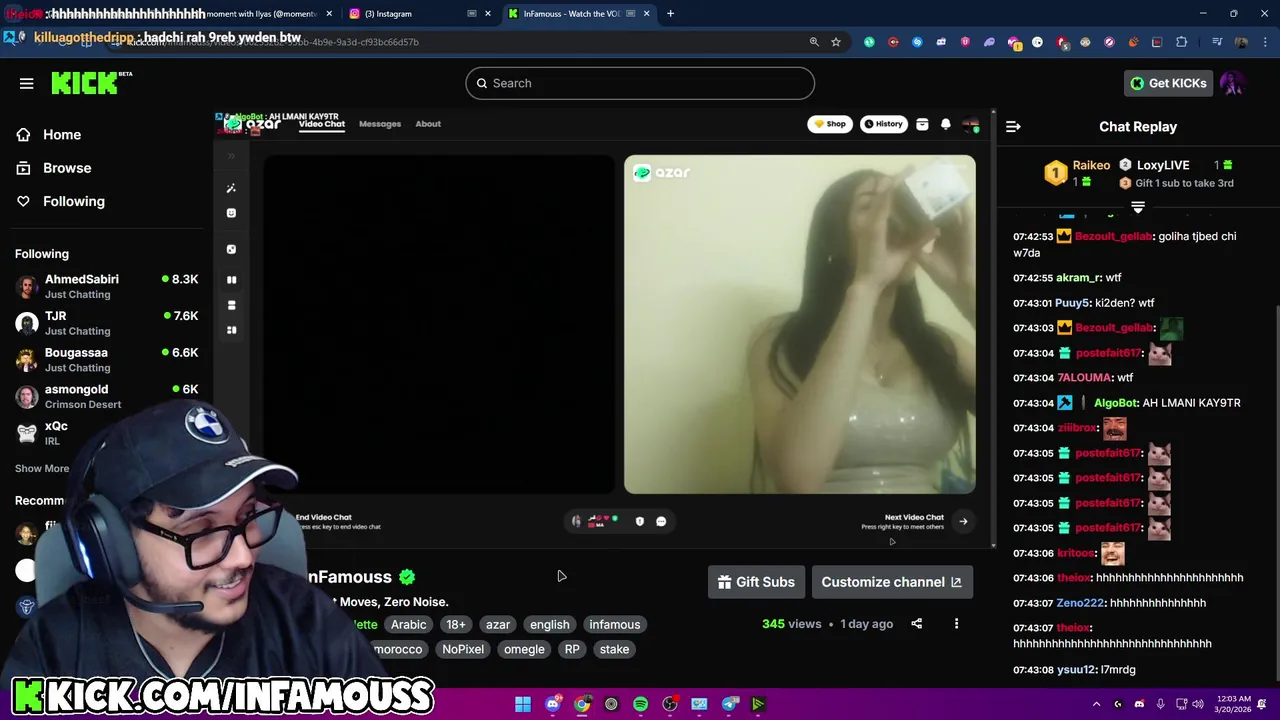Show hidden system tray icons
The height and width of the screenshot is (720, 1280).
click(x=1096, y=704)
